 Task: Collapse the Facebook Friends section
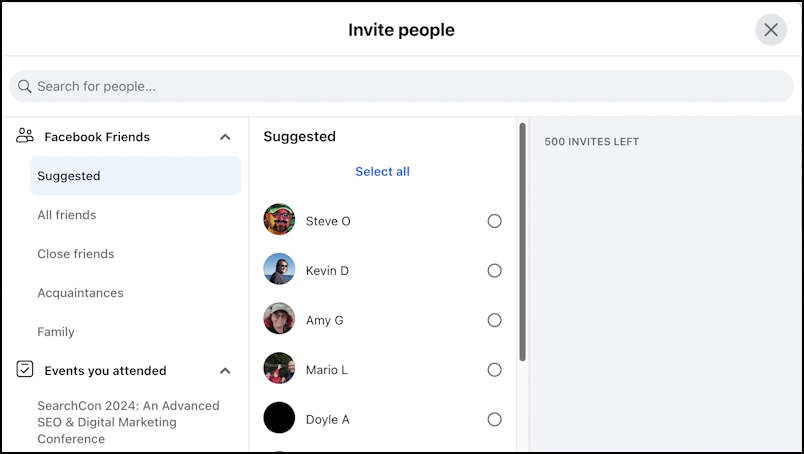tap(225, 137)
